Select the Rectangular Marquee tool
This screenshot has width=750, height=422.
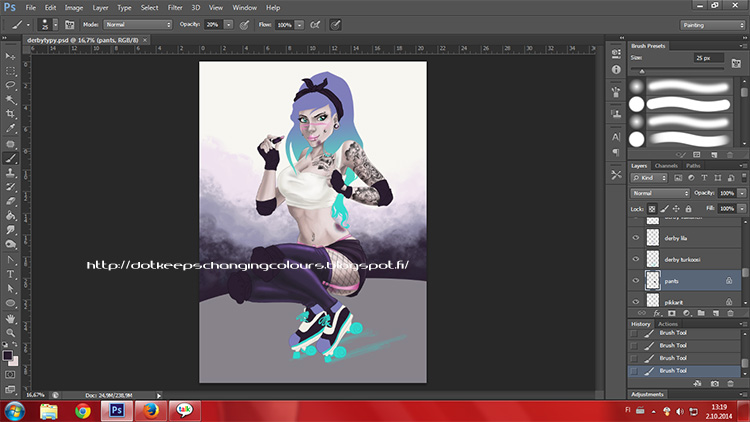tap(10, 71)
